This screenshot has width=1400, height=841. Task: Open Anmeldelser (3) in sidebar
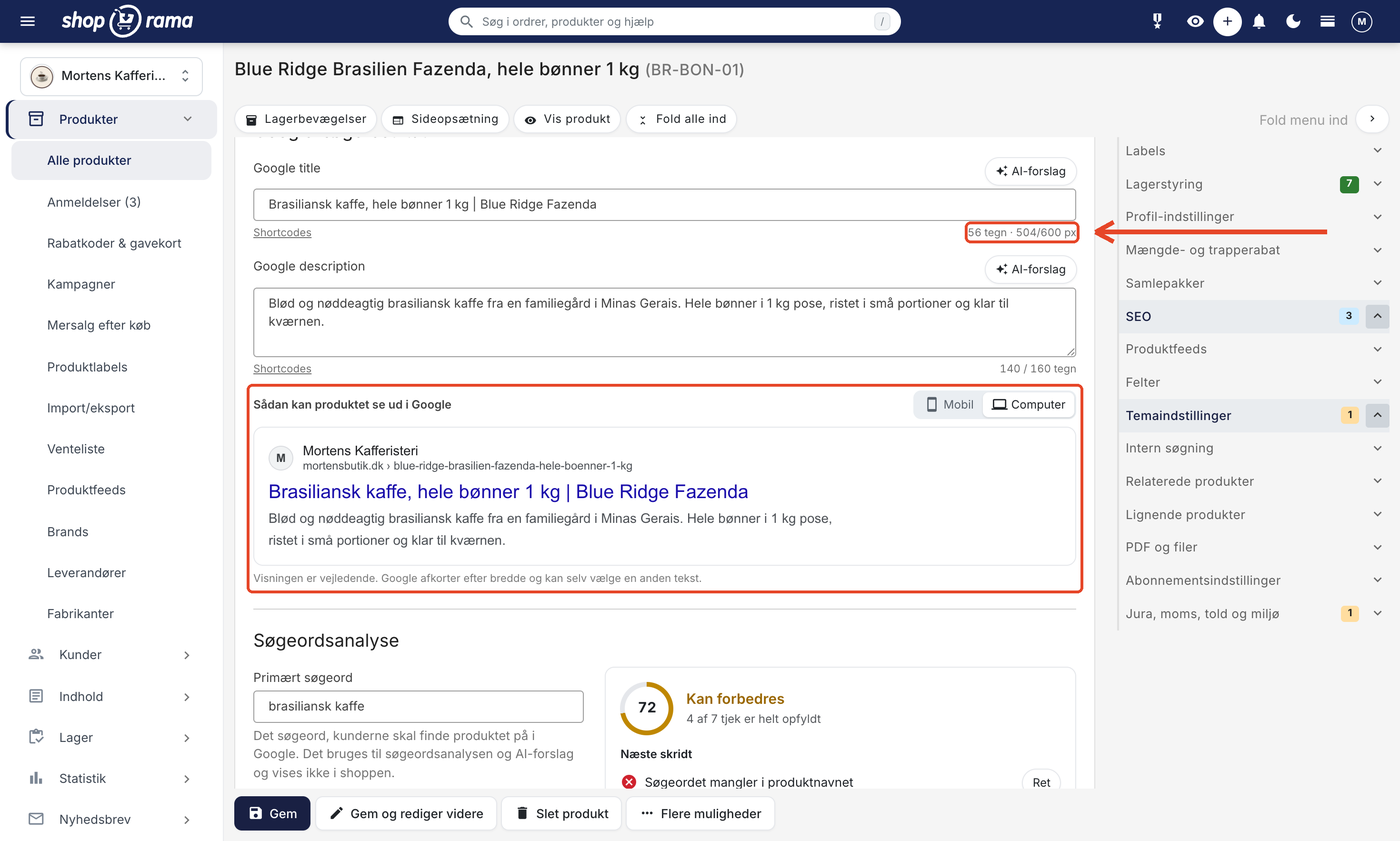tap(94, 202)
